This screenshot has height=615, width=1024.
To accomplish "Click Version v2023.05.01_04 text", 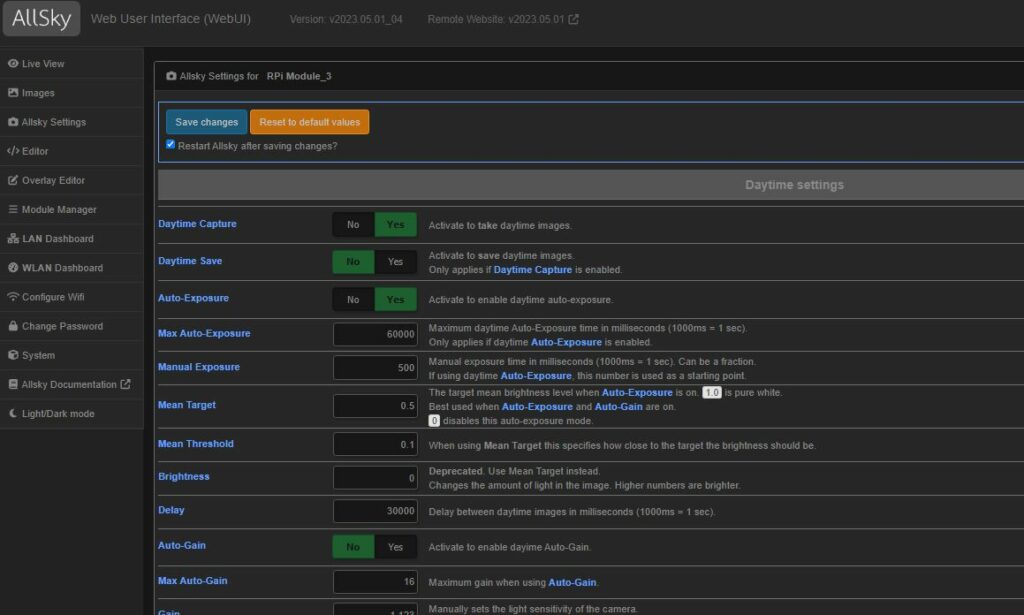I will coord(346,19).
